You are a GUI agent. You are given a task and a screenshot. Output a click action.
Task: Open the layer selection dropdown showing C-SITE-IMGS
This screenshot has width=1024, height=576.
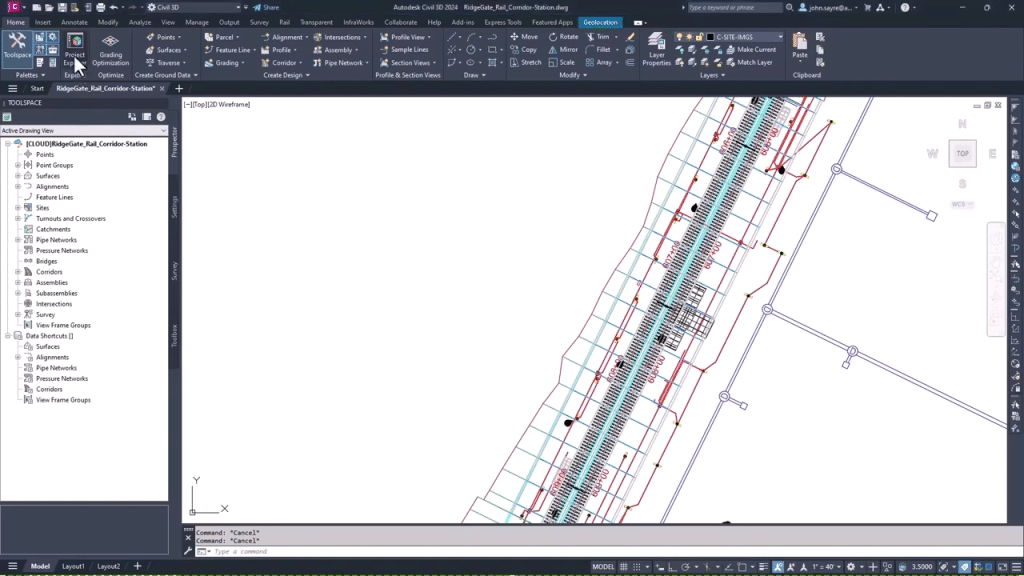(x=781, y=37)
